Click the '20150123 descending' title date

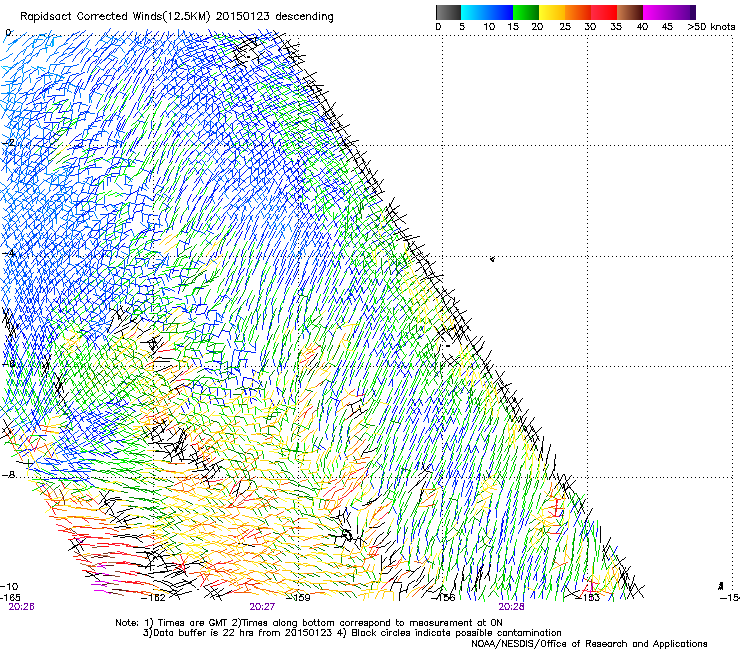[x=275, y=17]
